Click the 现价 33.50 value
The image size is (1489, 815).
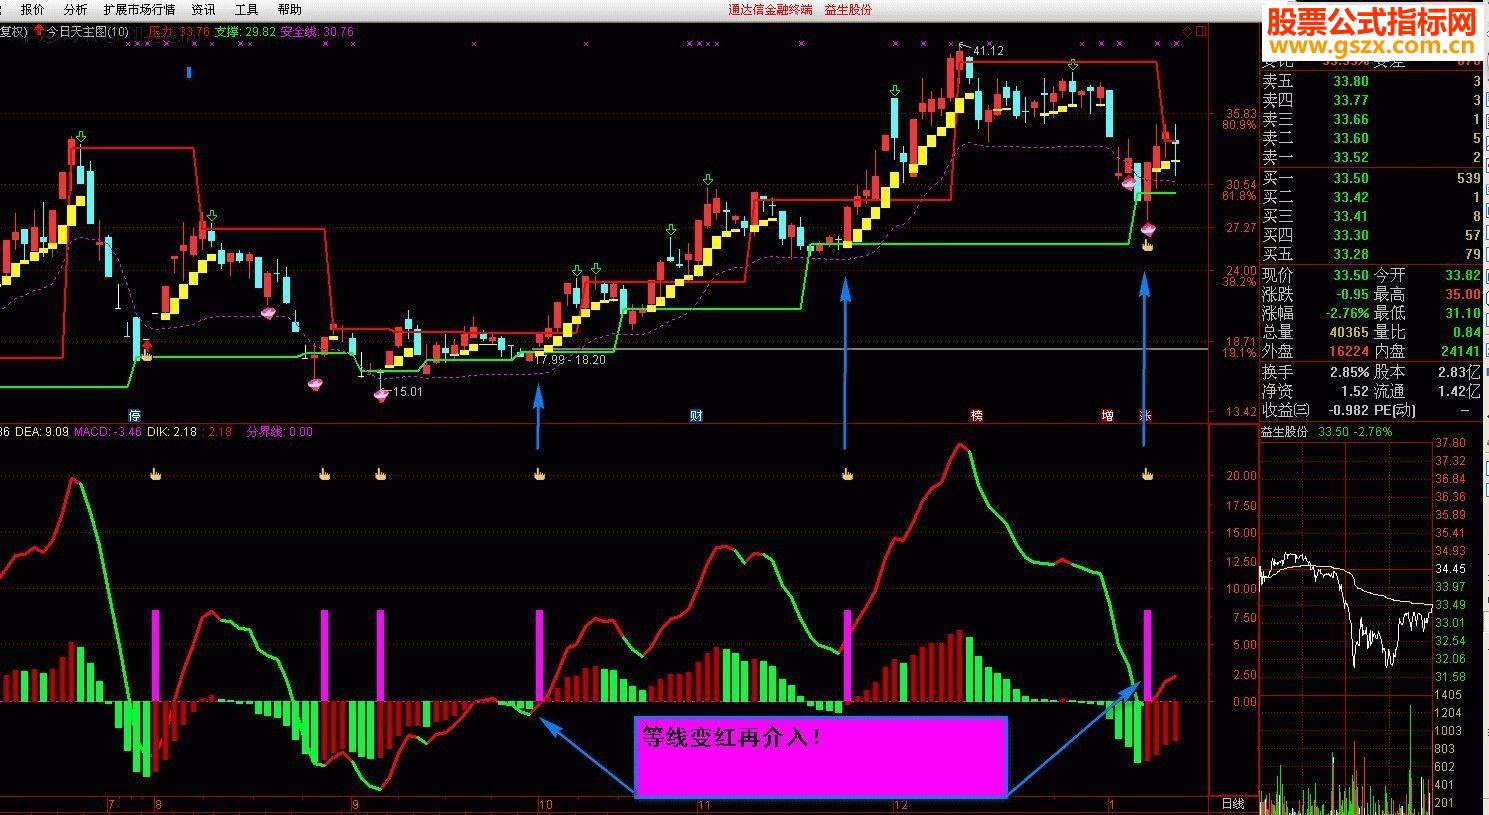point(1351,275)
